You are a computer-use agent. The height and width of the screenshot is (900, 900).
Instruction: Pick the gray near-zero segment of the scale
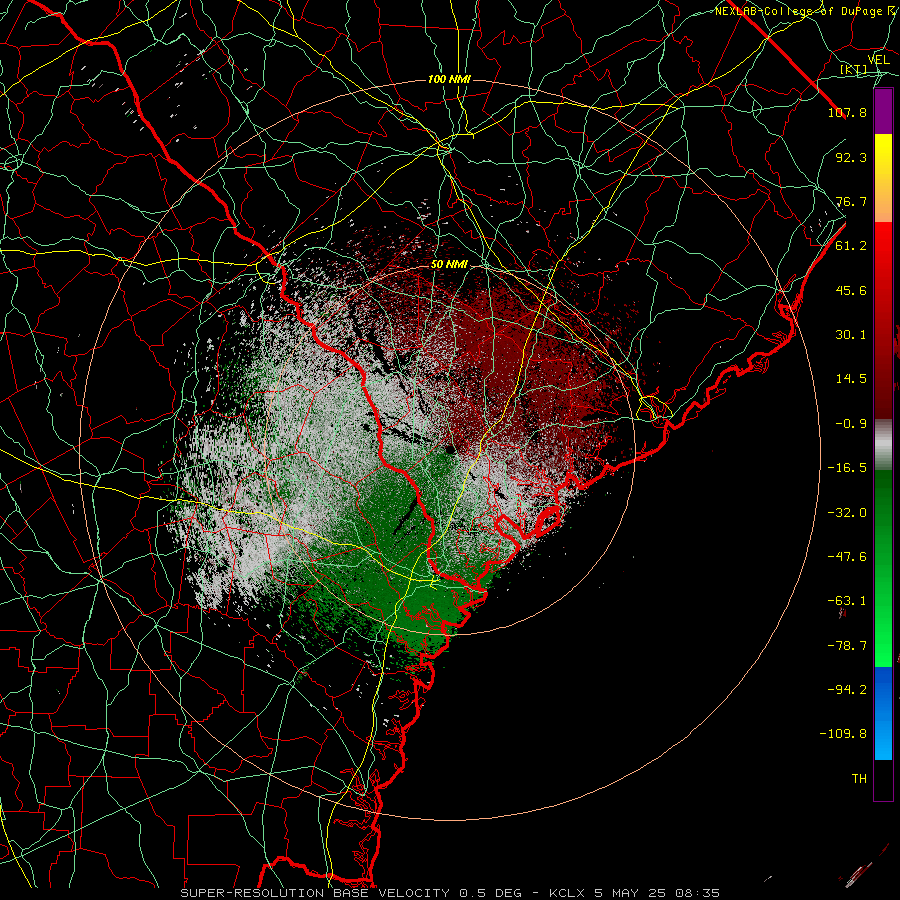click(x=883, y=445)
